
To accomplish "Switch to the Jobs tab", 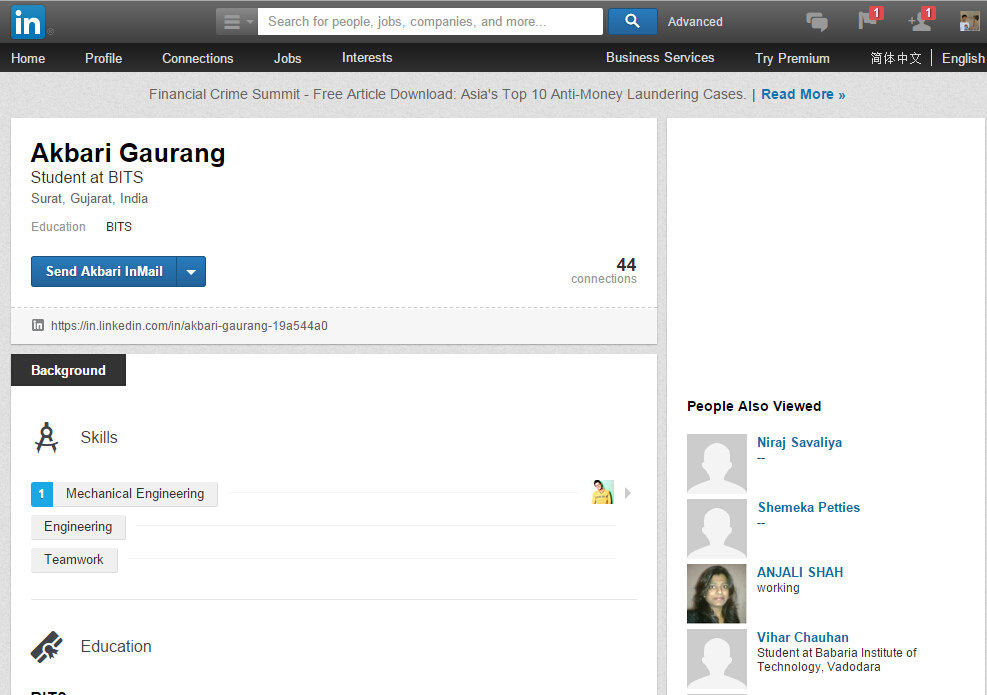I will click(x=287, y=58).
